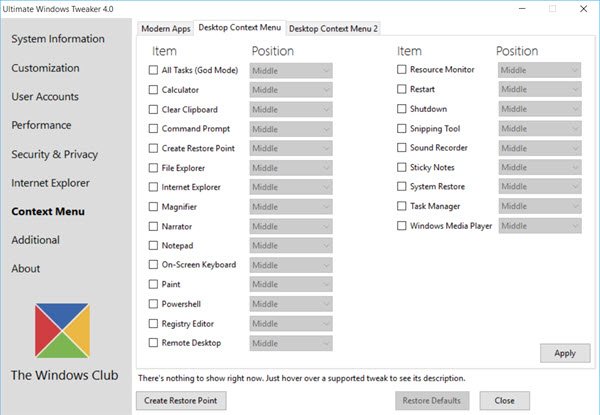This screenshot has width=600, height=415.
Task: Open position dropdown for Calculator
Action: [x=291, y=90]
